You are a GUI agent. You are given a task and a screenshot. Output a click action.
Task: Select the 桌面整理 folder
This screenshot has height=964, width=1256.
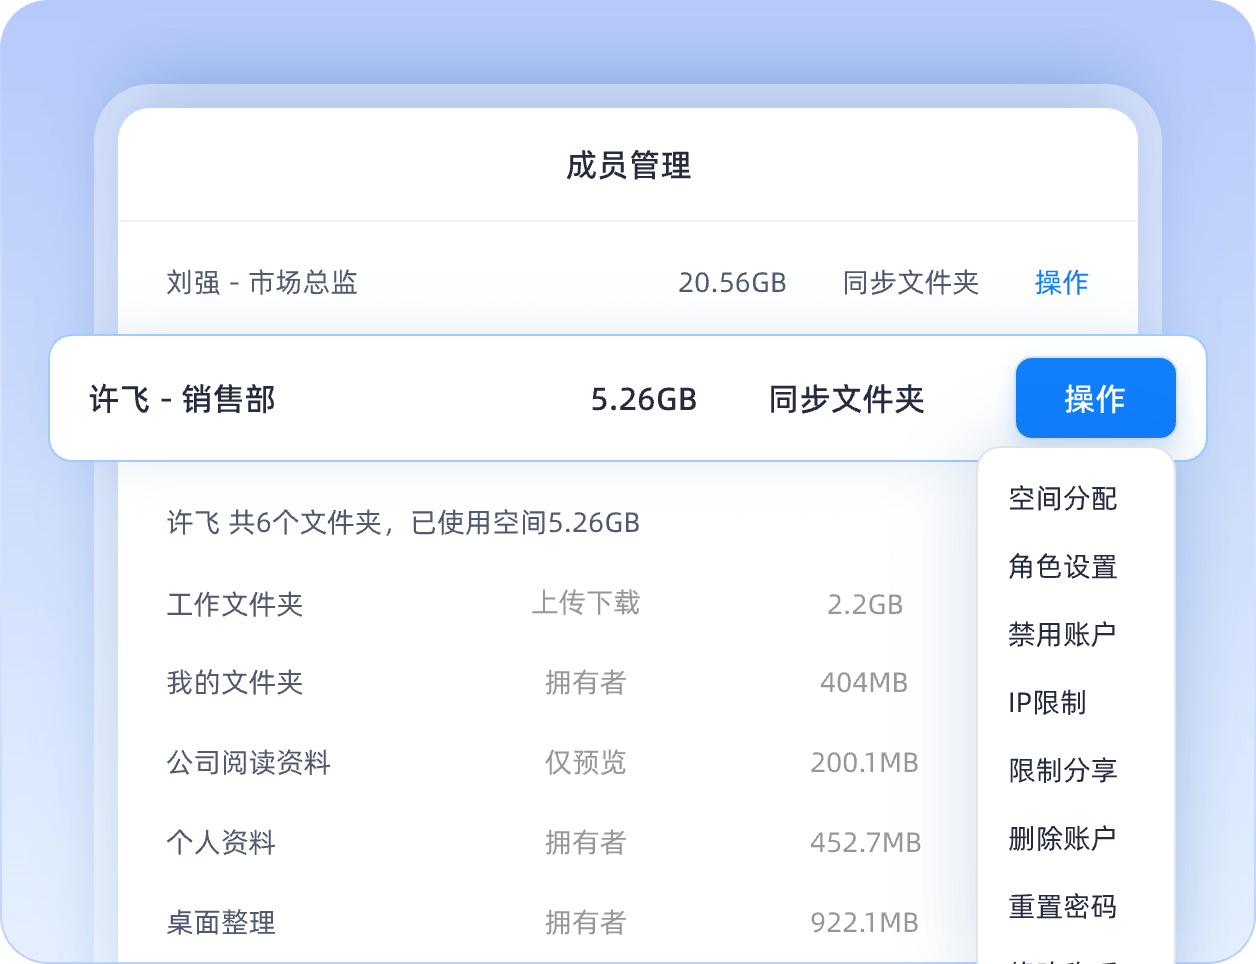221,922
